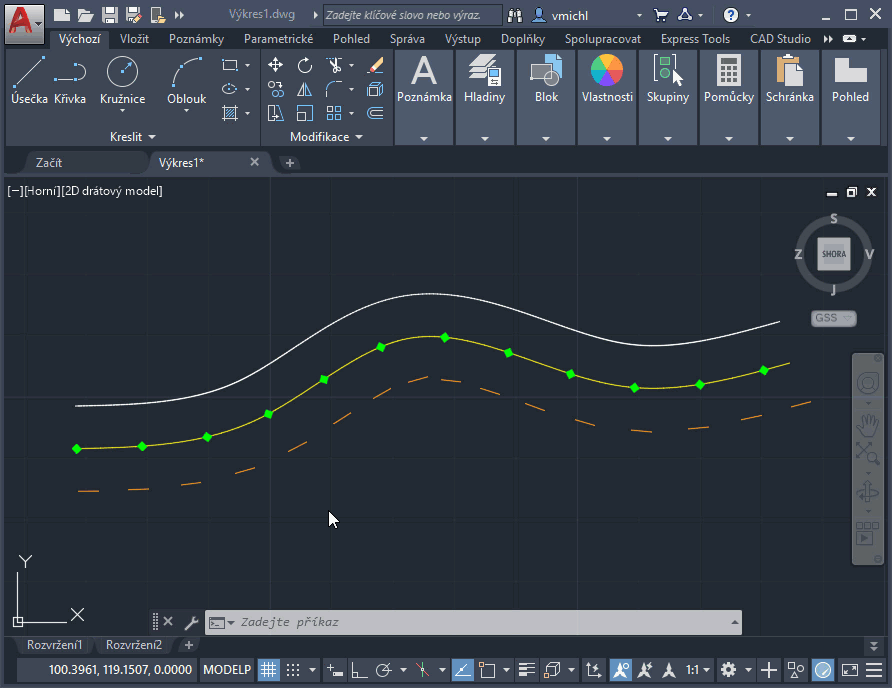Expand the Modifikace panel dropdown
892x688 pixels.
click(x=326, y=136)
